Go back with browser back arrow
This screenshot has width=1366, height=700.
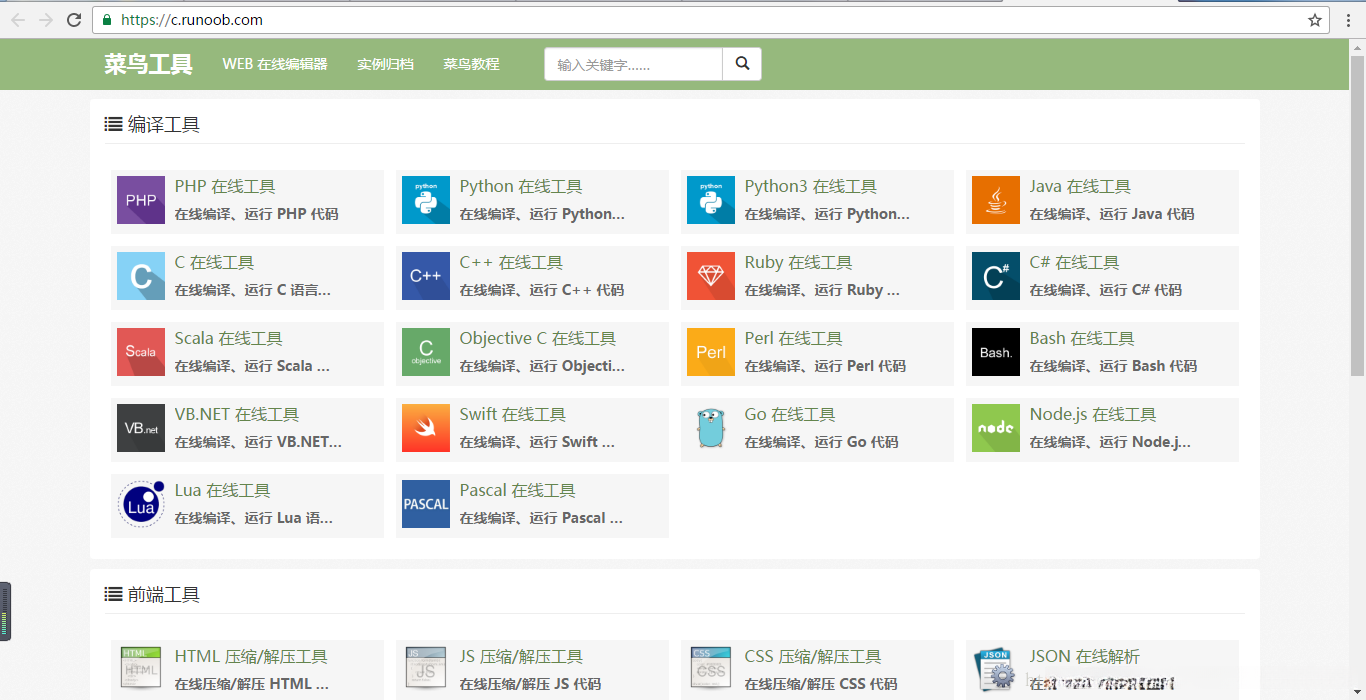click(x=18, y=19)
